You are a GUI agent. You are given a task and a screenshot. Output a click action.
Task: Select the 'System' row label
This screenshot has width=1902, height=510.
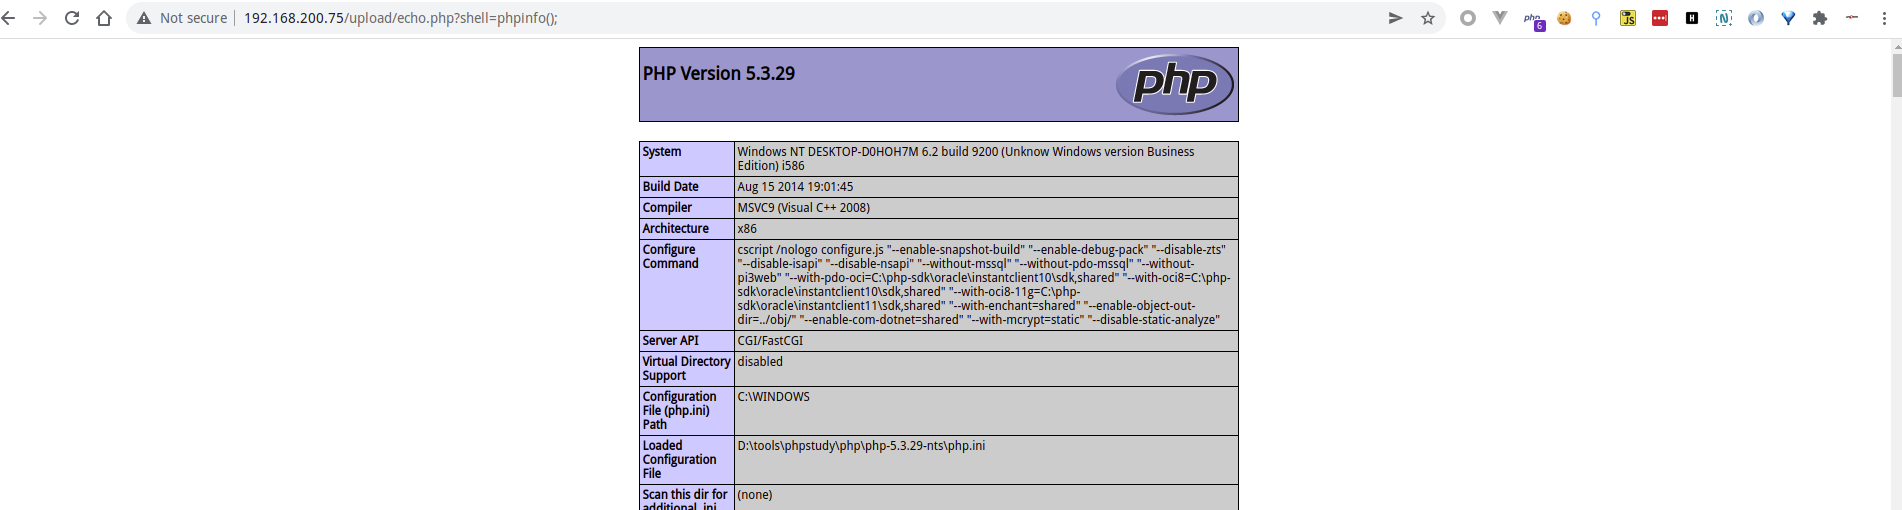(x=662, y=152)
